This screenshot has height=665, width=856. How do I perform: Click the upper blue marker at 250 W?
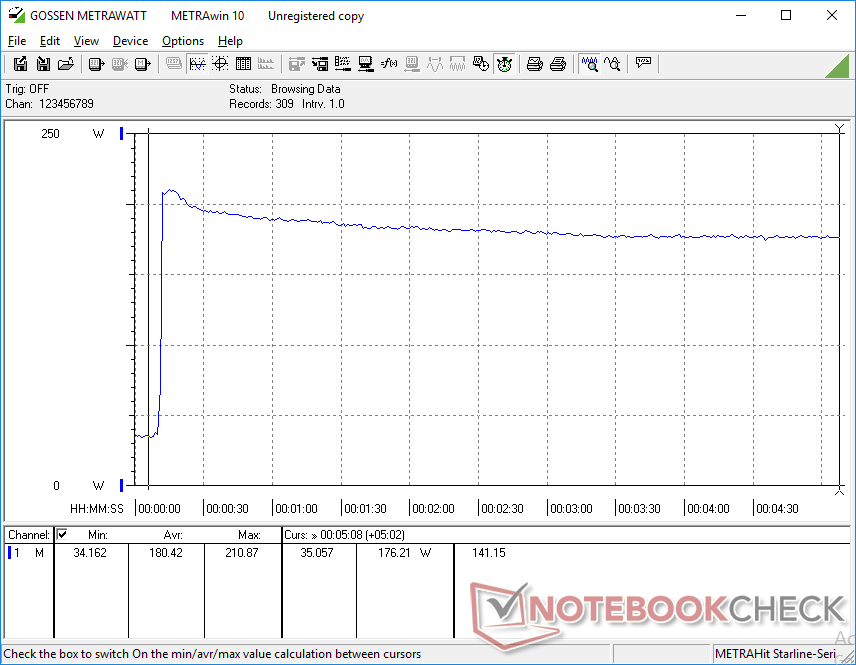coord(122,134)
